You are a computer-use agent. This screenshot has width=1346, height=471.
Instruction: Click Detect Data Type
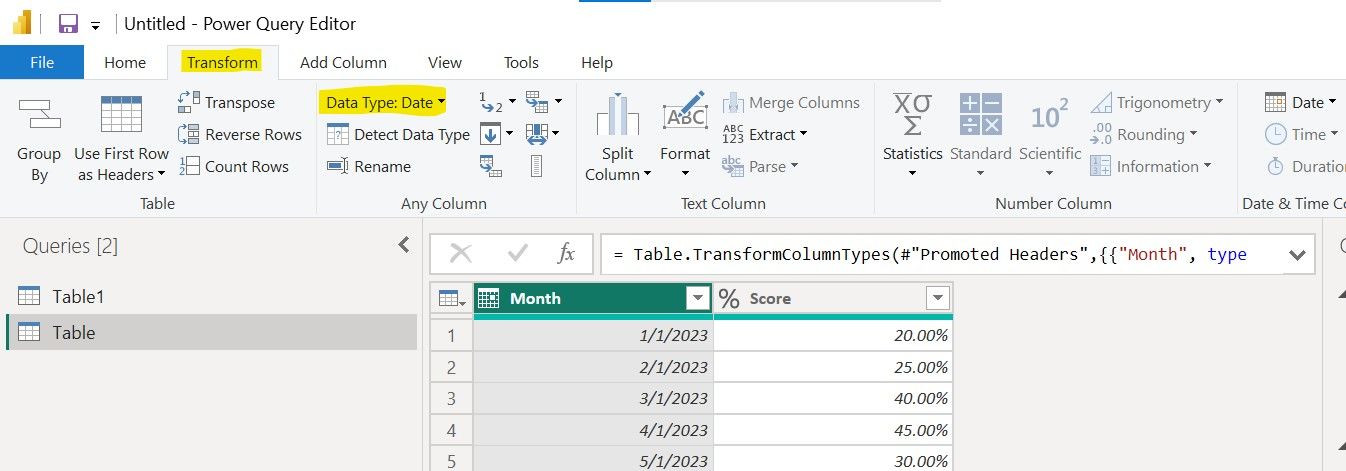click(x=398, y=134)
